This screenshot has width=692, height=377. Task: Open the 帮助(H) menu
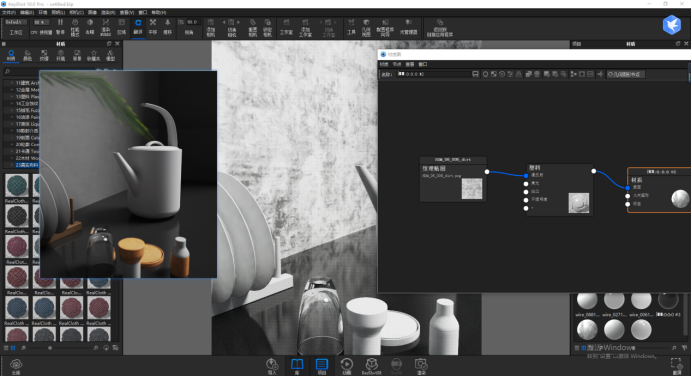point(159,12)
